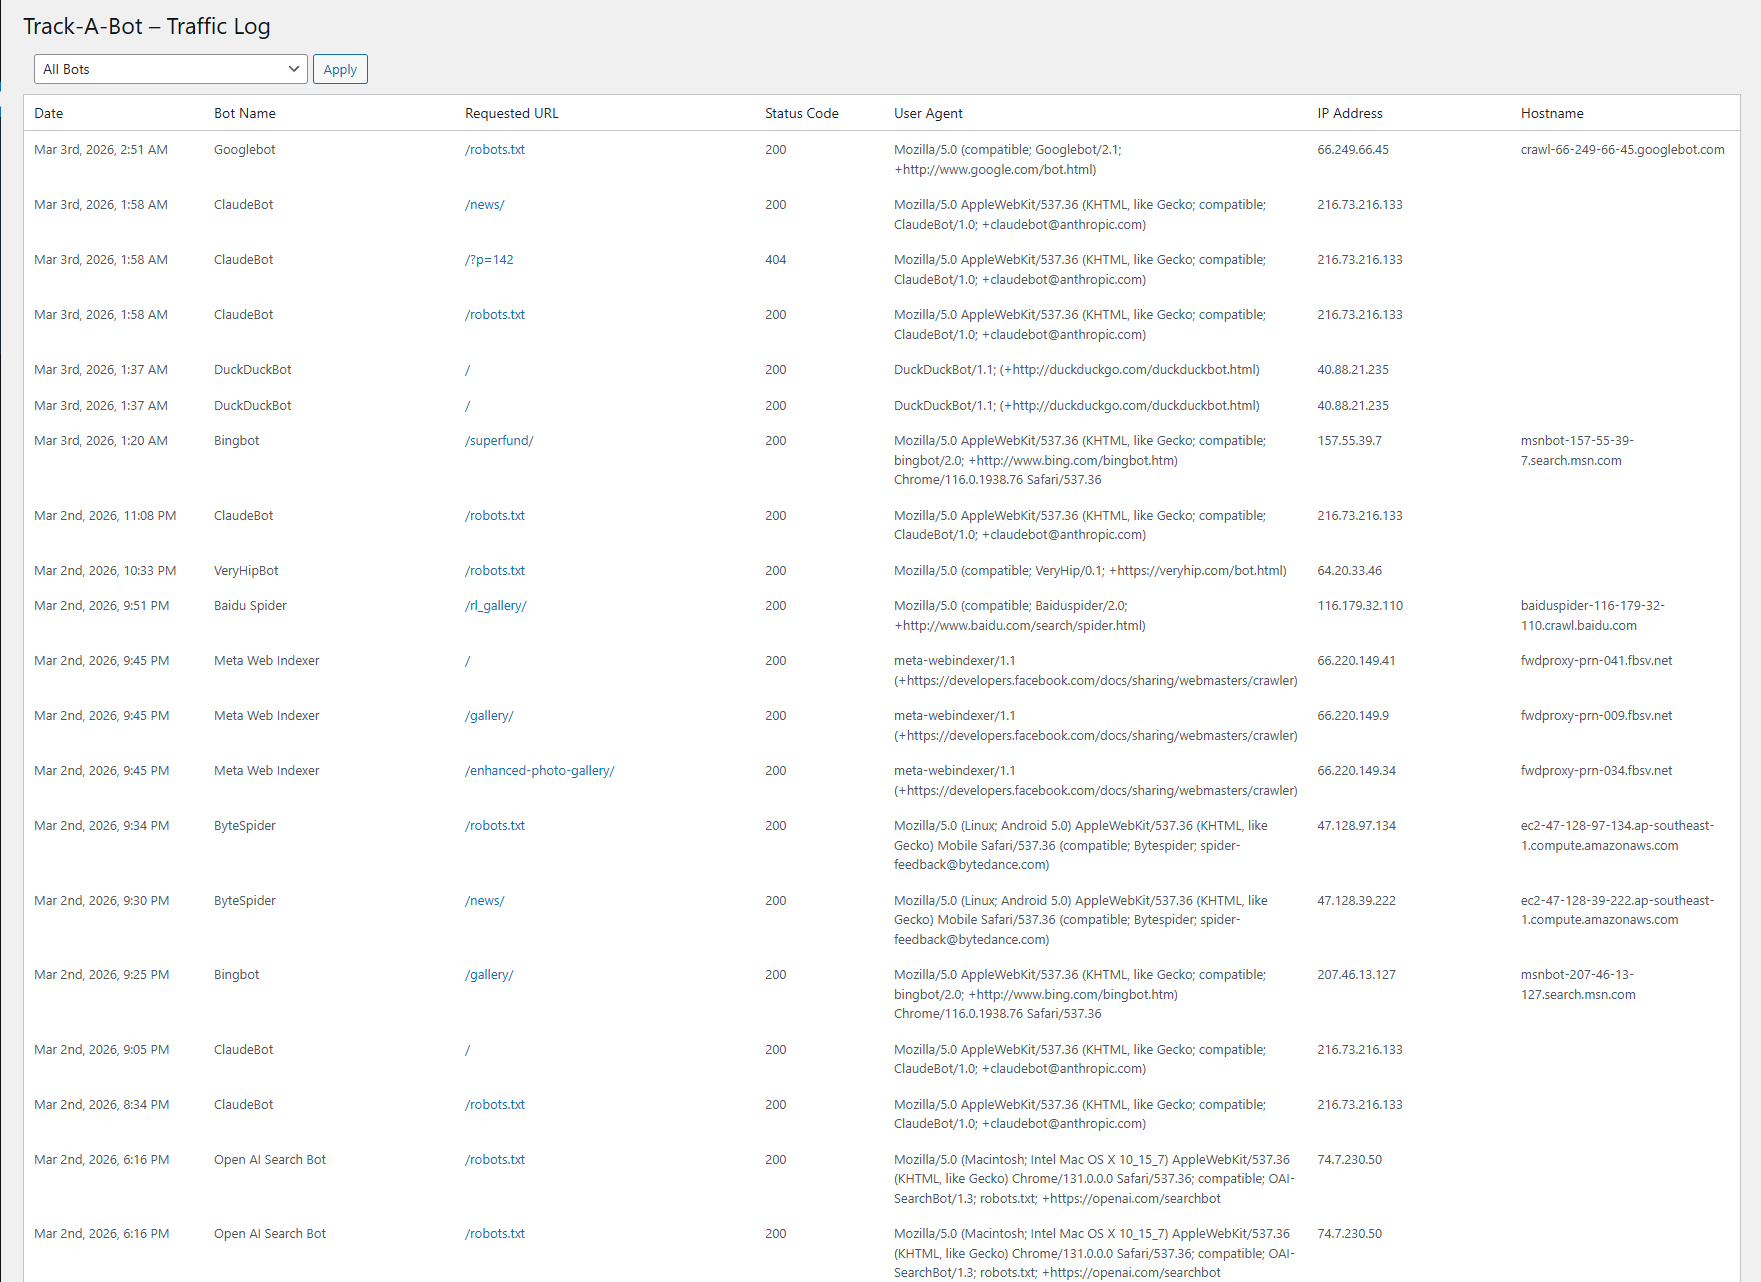The width and height of the screenshot is (1761, 1282).
Task: Click the /superfund/ link in the Bingbot row
Action: pyautogui.click(x=499, y=440)
